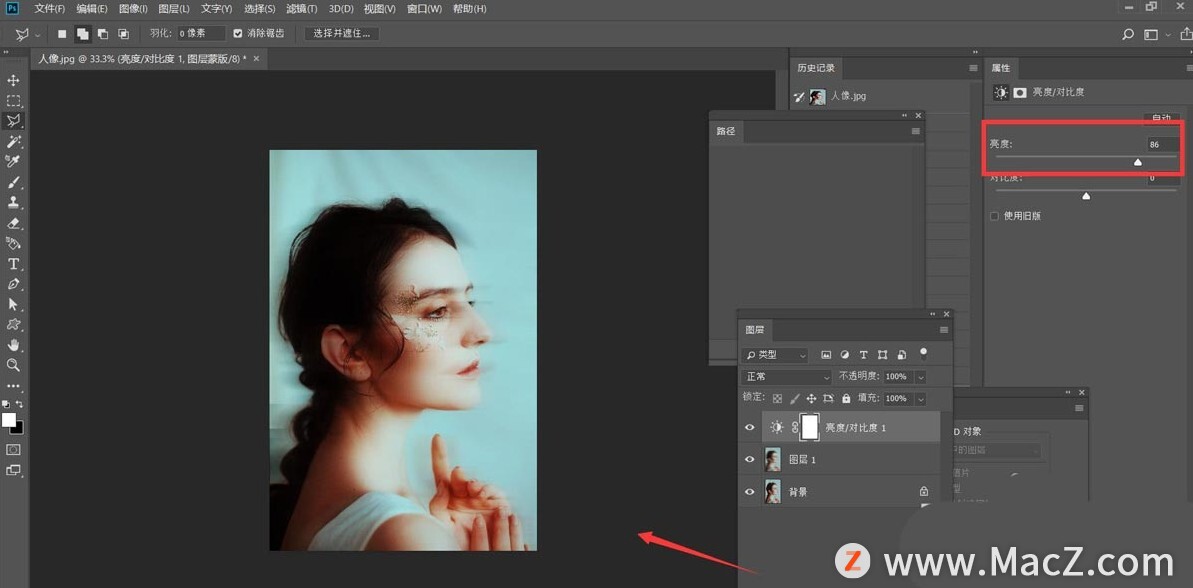This screenshot has height=588, width=1193.
Task: Toggle the 消除锯齿 checkbox
Action: click(x=238, y=33)
